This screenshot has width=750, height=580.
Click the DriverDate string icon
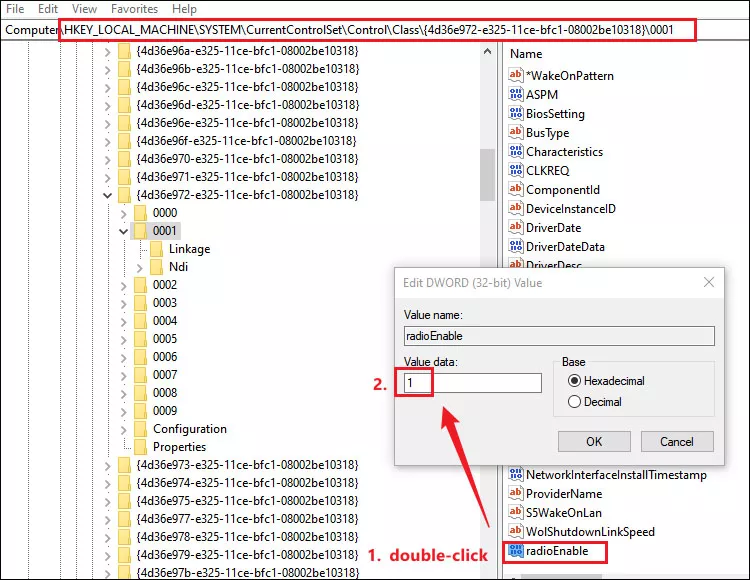click(x=516, y=228)
